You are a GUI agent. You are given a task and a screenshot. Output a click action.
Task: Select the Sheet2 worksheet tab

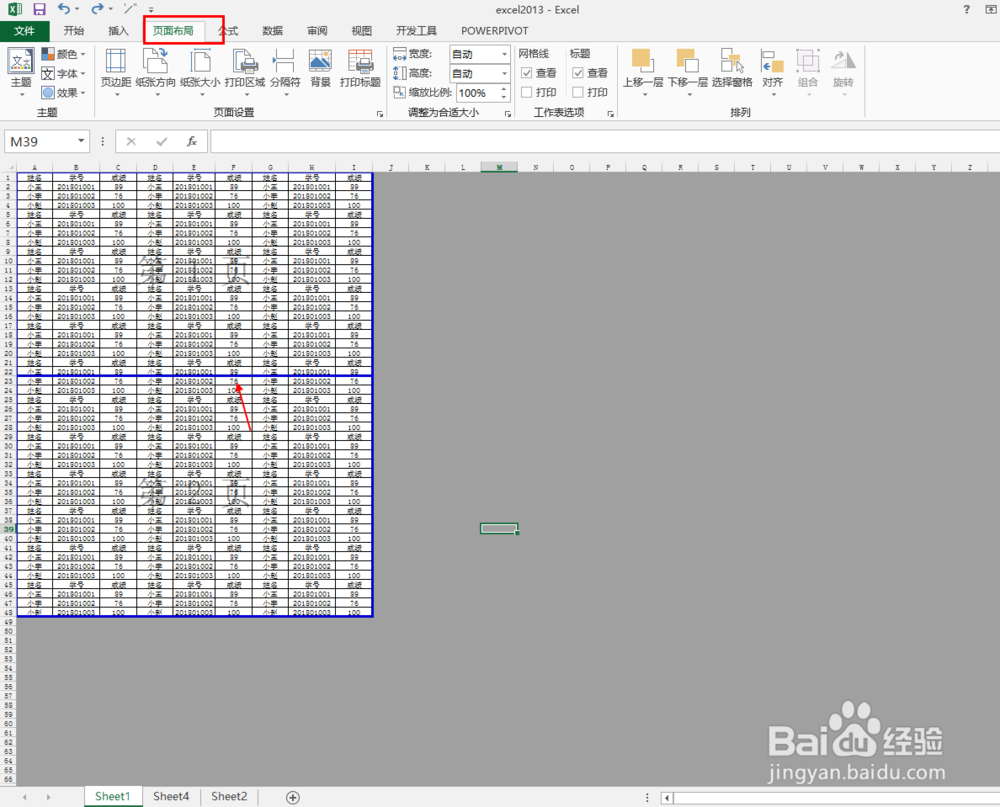tap(229, 796)
